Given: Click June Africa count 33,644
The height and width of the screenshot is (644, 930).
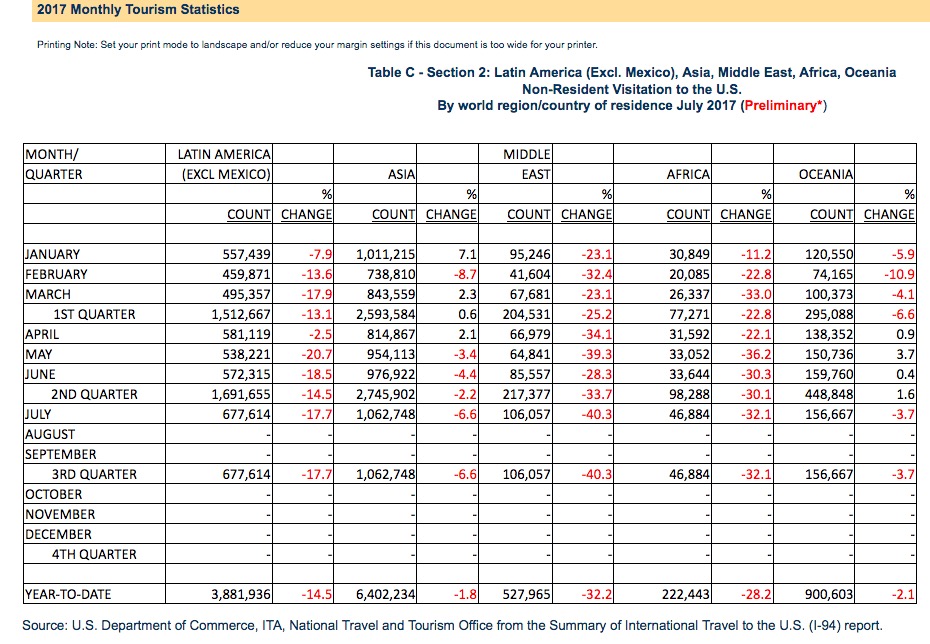Looking at the screenshot, I should click(x=689, y=375).
